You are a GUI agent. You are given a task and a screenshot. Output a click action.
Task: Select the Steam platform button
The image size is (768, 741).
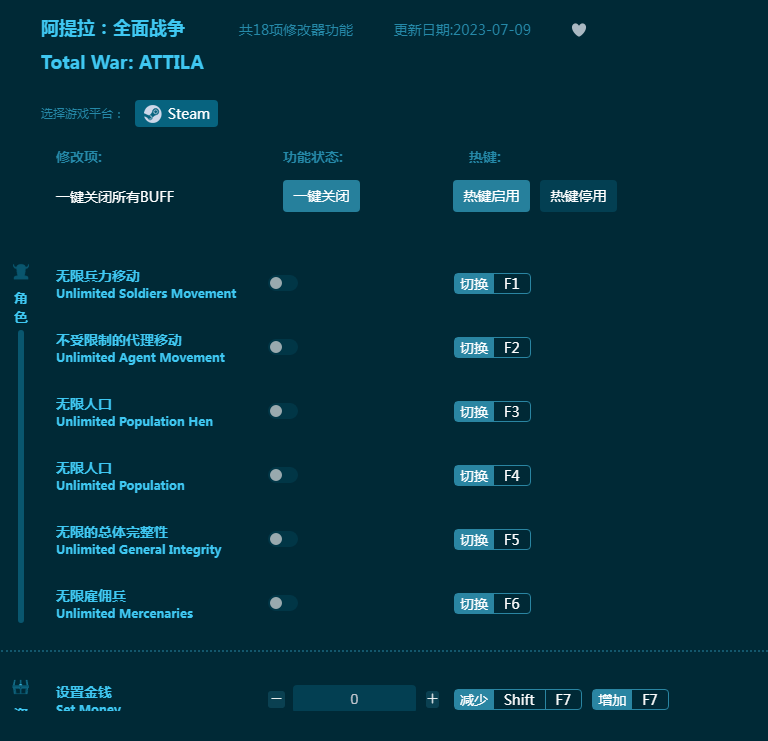[x=176, y=114]
